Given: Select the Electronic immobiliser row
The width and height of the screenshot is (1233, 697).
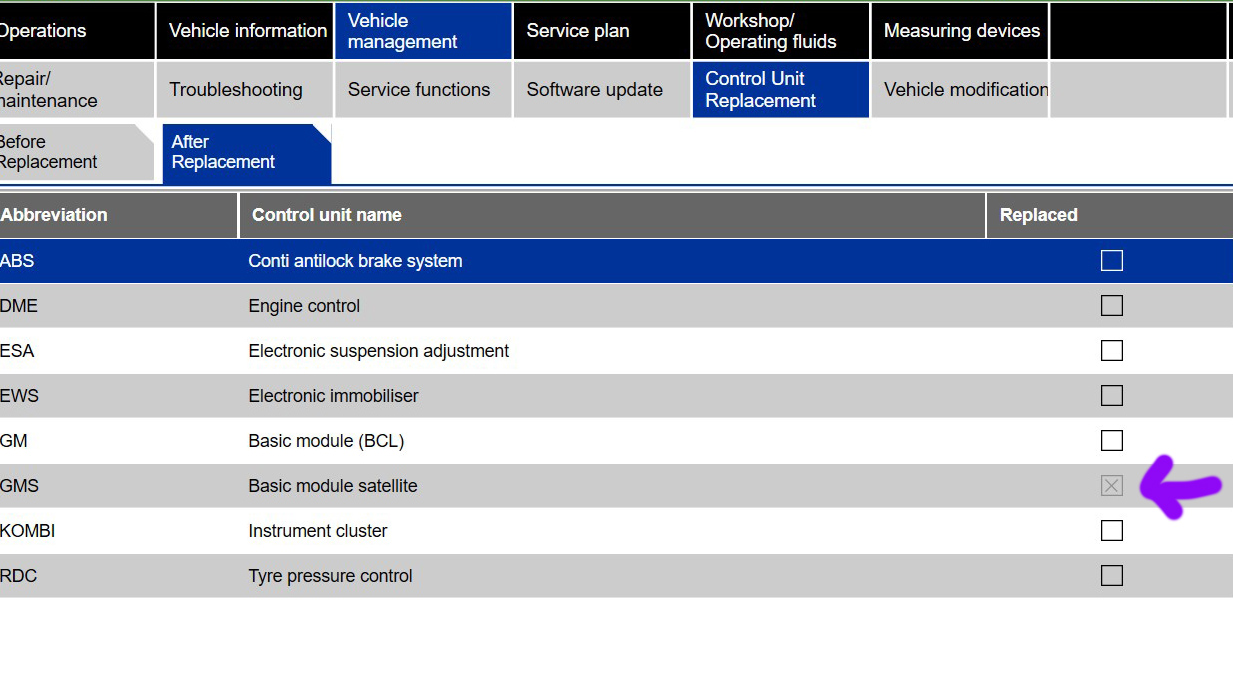Looking at the screenshot, I should pos(334,396).
